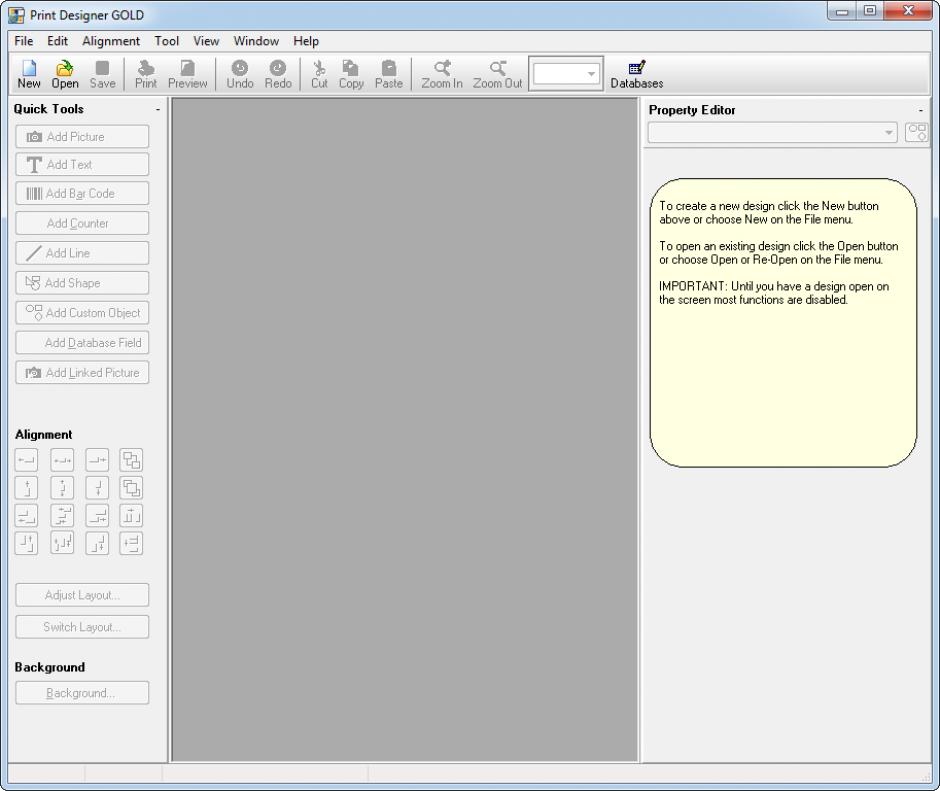Viewport: 940px width, 791px height.
Task: Open the Edit menu
Action: (58, 41)
